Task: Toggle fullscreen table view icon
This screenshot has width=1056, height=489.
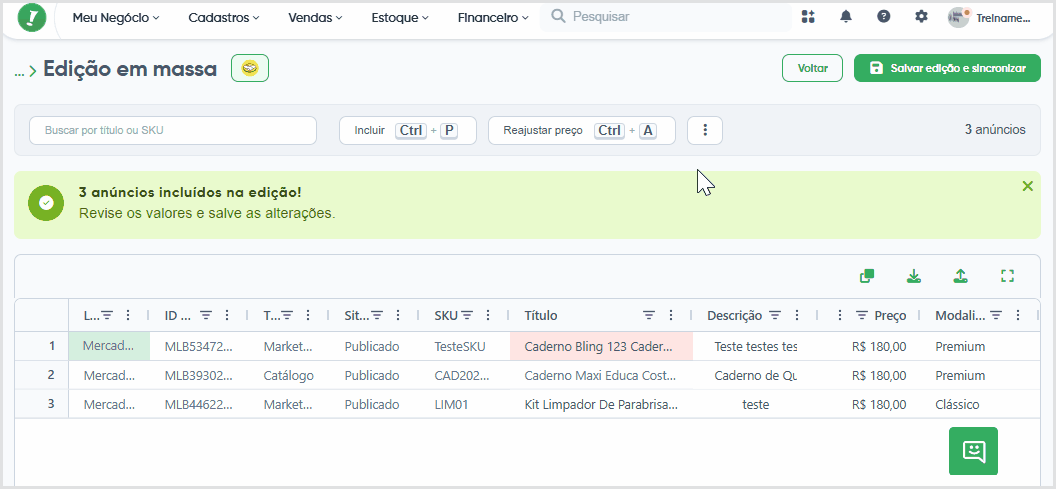Action: click(1008, 276)
